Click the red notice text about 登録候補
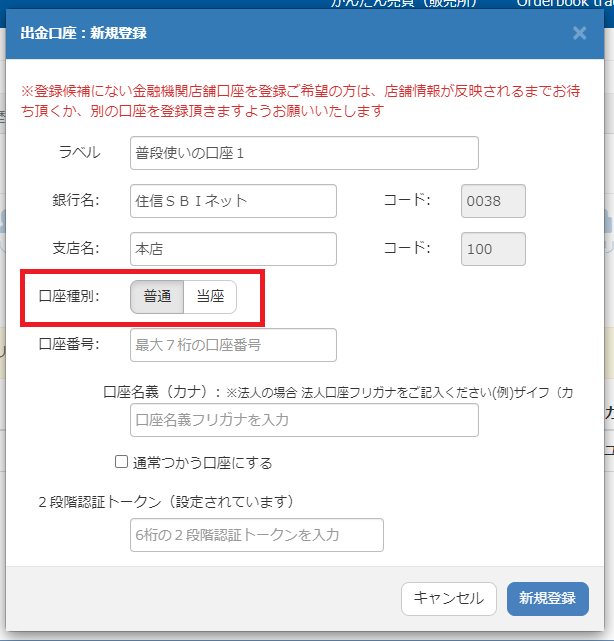Image resolution: width=614 pixels, height=641 pixels. (x=301, y=101)
